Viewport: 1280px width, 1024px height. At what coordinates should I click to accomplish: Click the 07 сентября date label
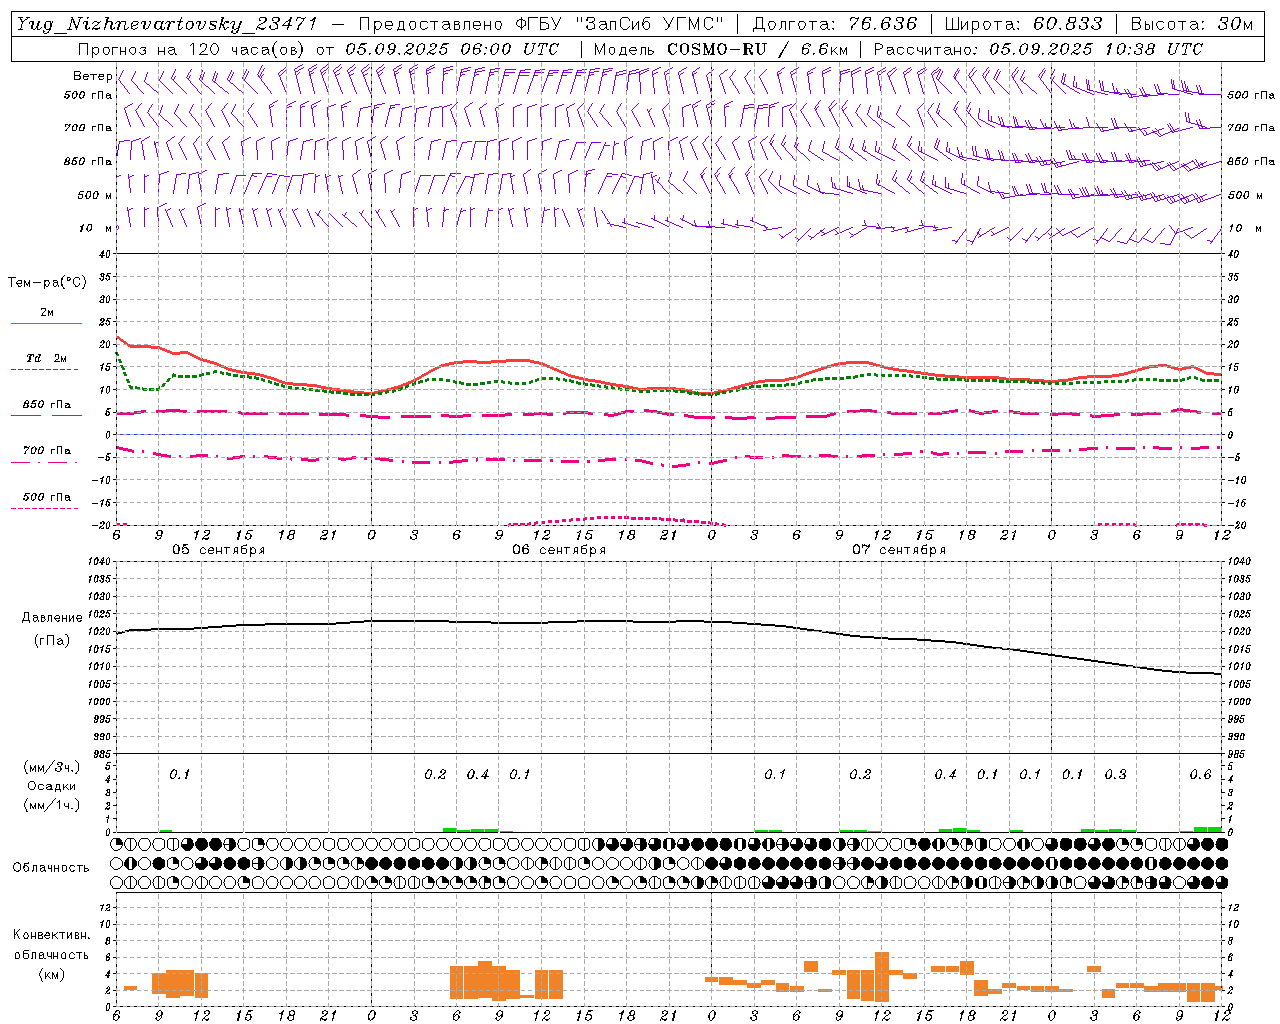[x=899, y=550]
